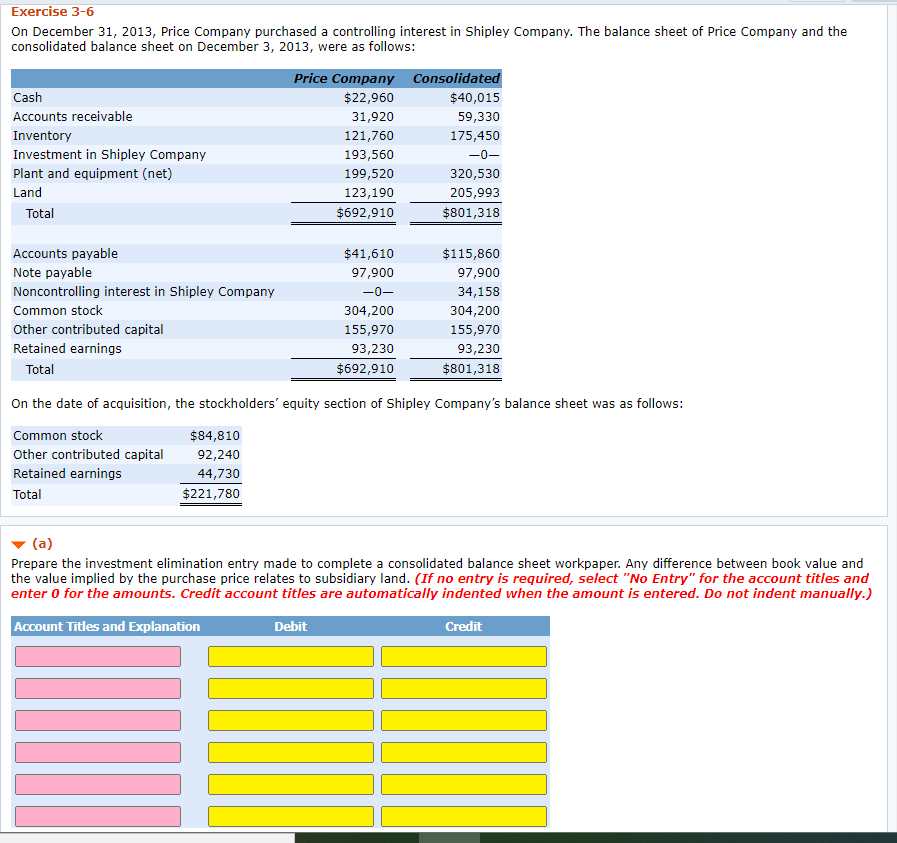Select consolidated total assets $801,318
Viewport: 897px width, 843px height.
(471, 213)
